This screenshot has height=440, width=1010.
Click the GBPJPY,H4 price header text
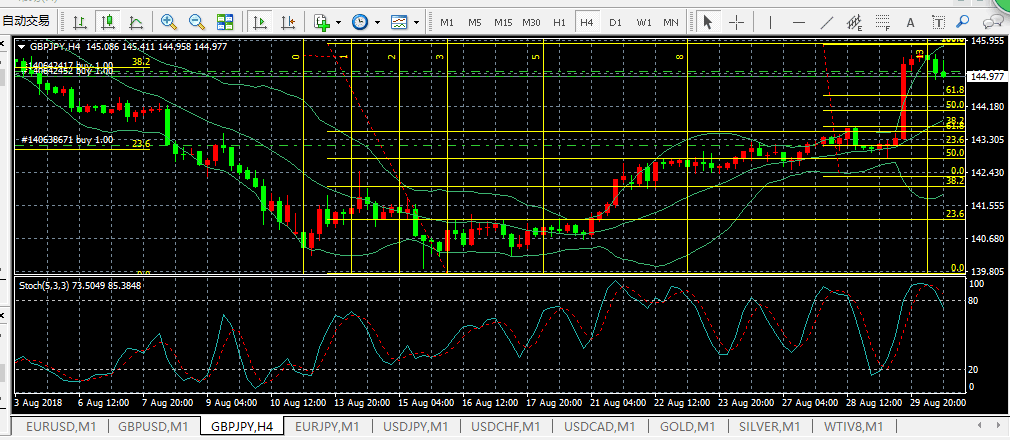point(128,46)
